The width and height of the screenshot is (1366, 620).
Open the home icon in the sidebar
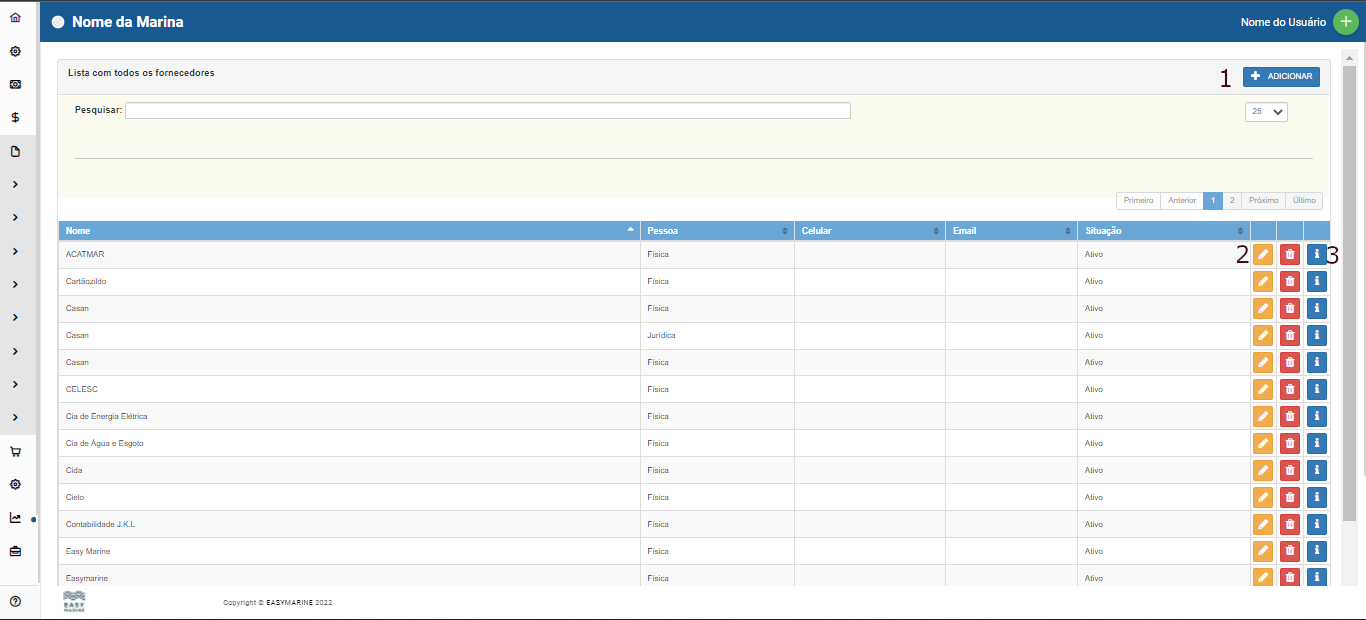15,17
